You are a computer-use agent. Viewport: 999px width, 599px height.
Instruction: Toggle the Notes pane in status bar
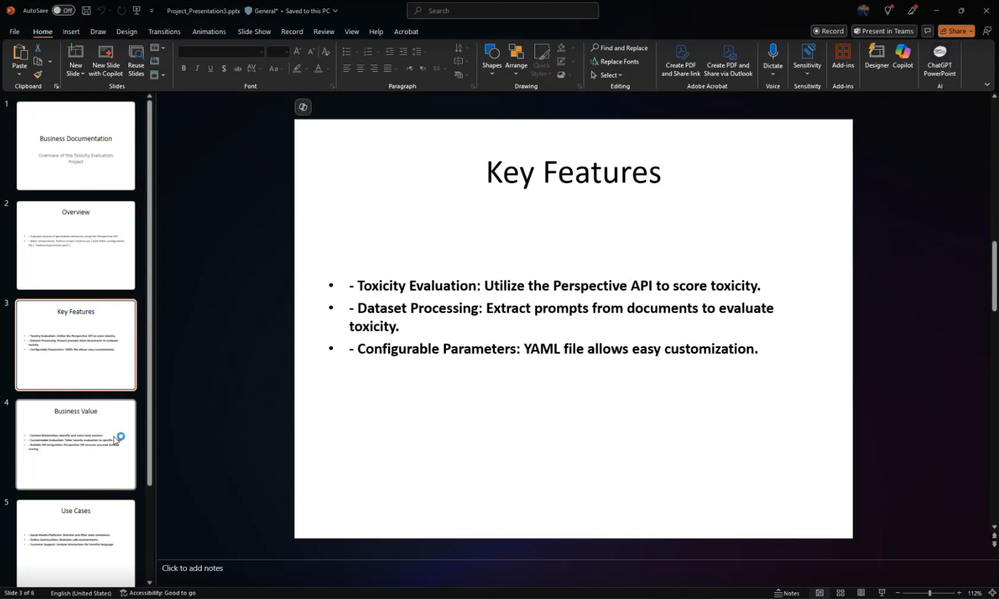tap(787, 593)
